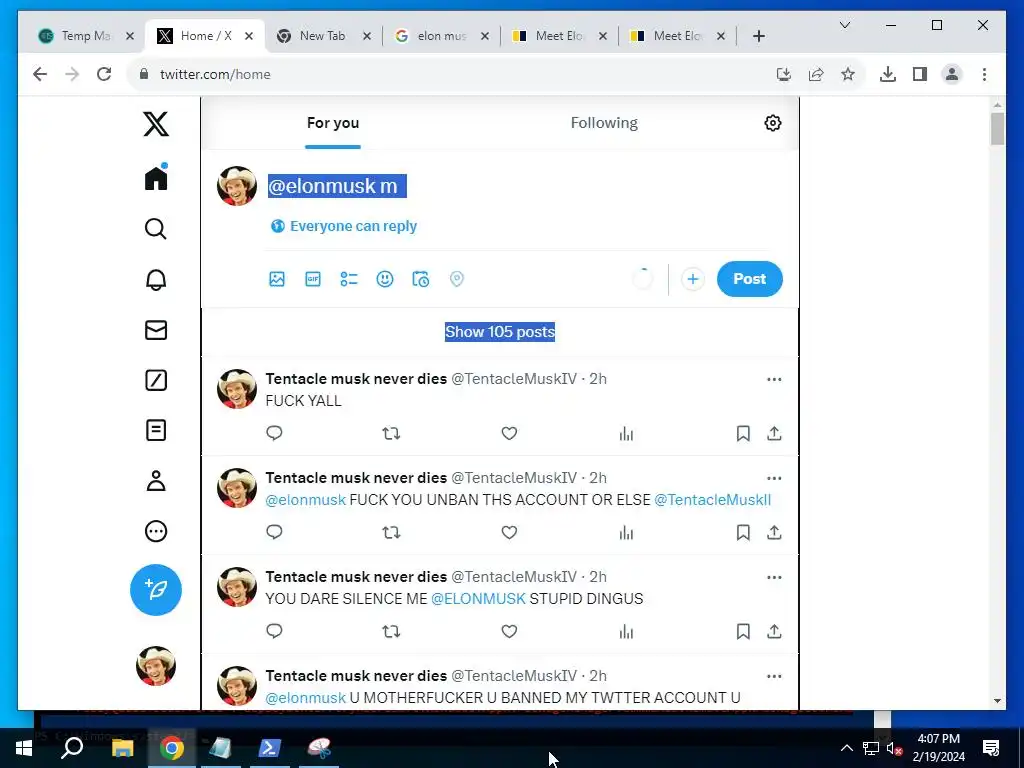The width and height of the screenshot is (1024, 768).
Task: Repost the UNBAN THS ACCOUNT post
Action: 391,532
